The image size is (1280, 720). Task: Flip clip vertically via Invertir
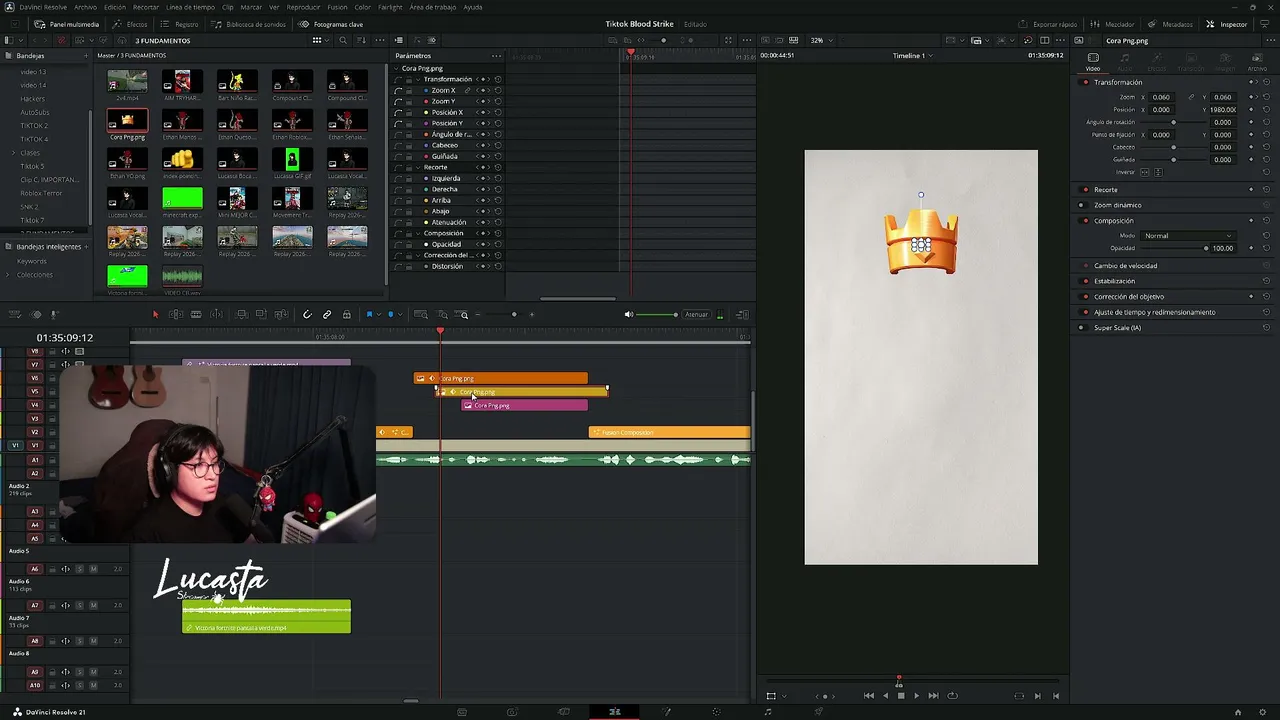coord(1159,172)
